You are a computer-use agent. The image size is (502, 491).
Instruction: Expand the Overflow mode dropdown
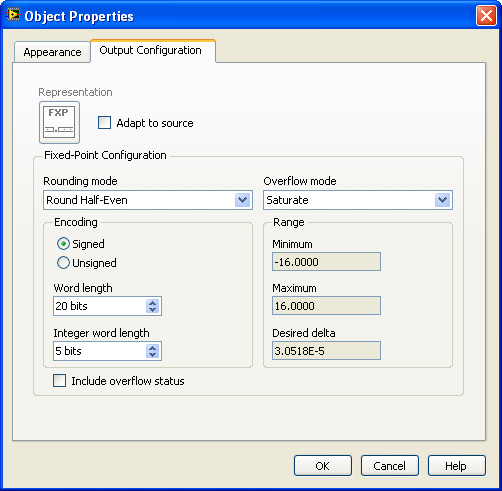[x=358, y=200]
